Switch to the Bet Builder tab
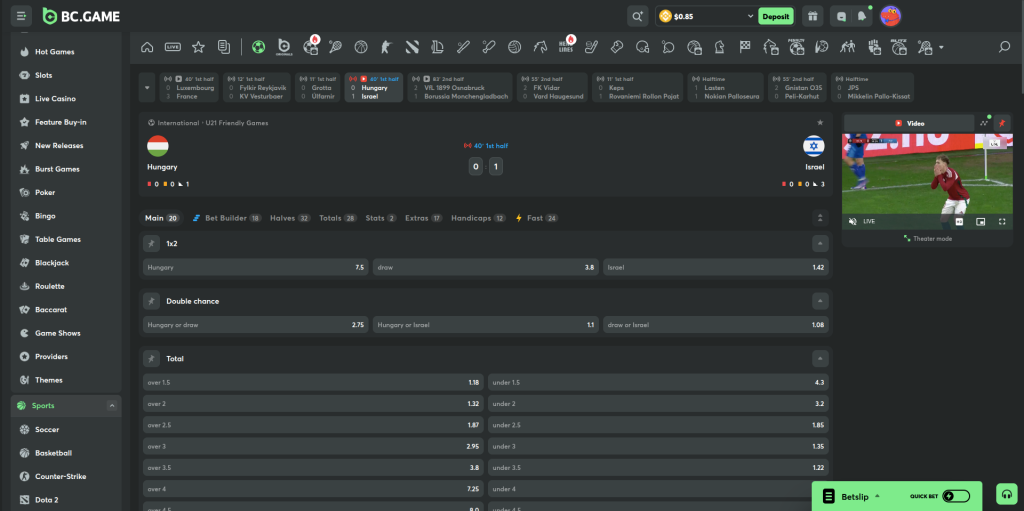The image size is (1024, 511). (x=225, y=217)
